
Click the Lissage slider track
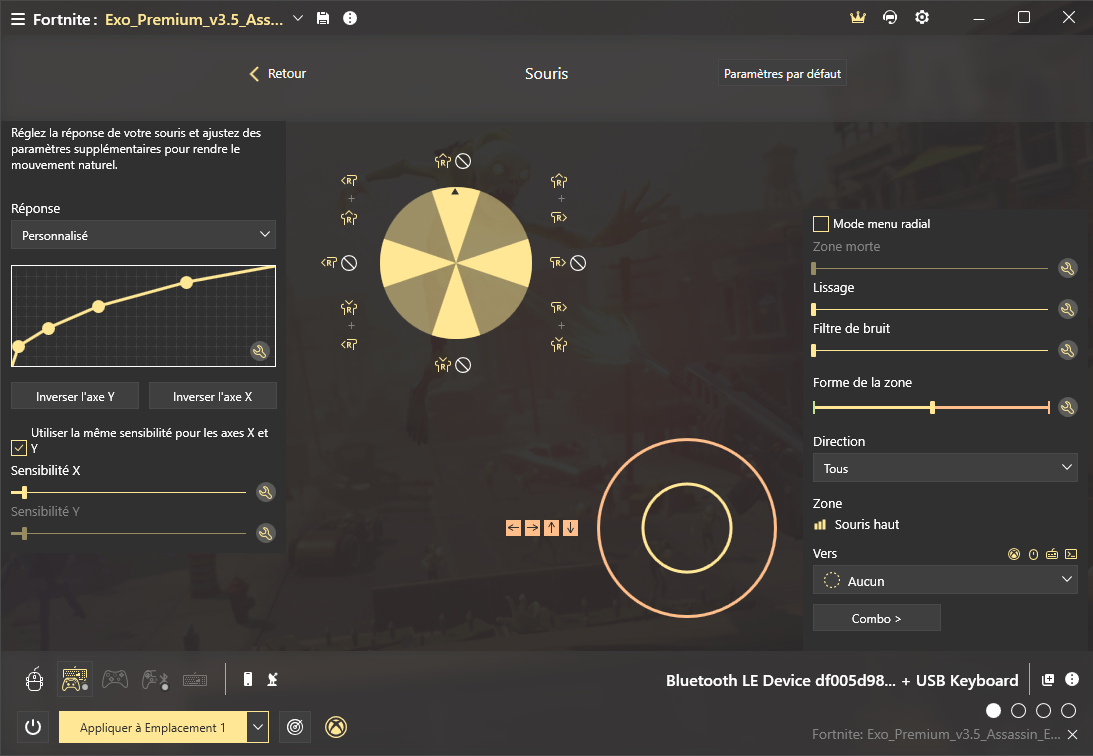coord(930,309)
